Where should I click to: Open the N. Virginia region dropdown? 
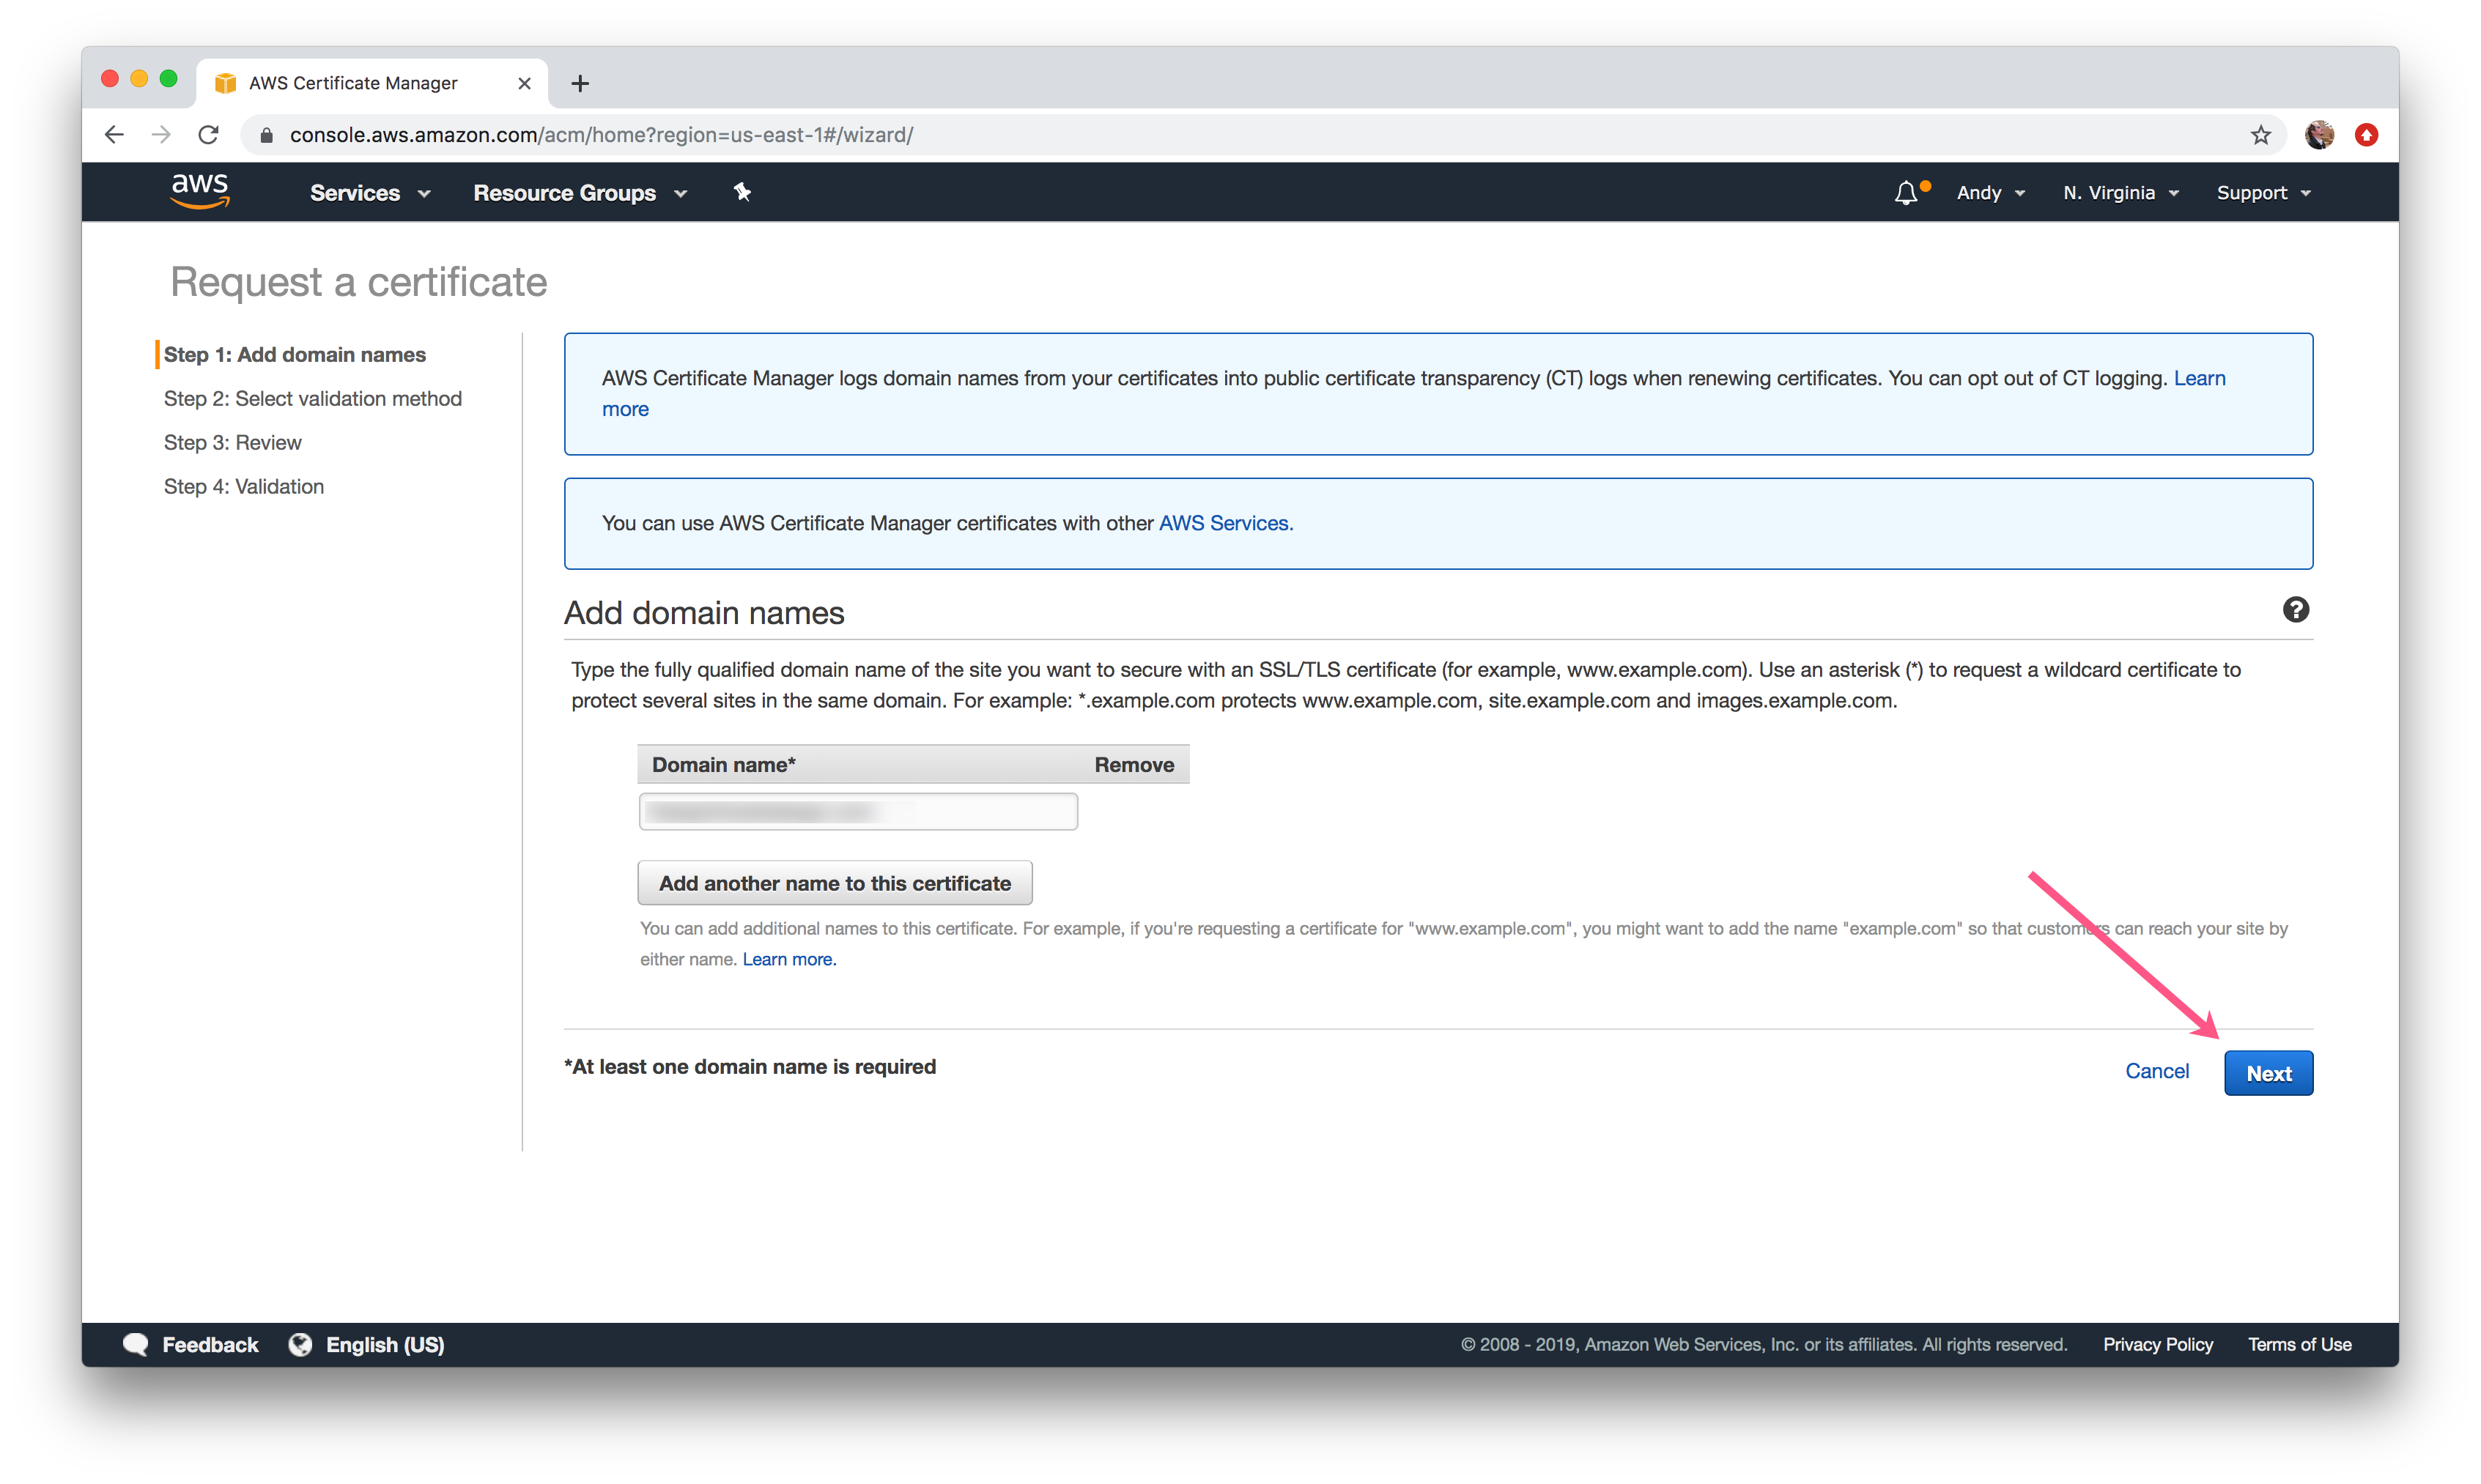click(2120, 193)
